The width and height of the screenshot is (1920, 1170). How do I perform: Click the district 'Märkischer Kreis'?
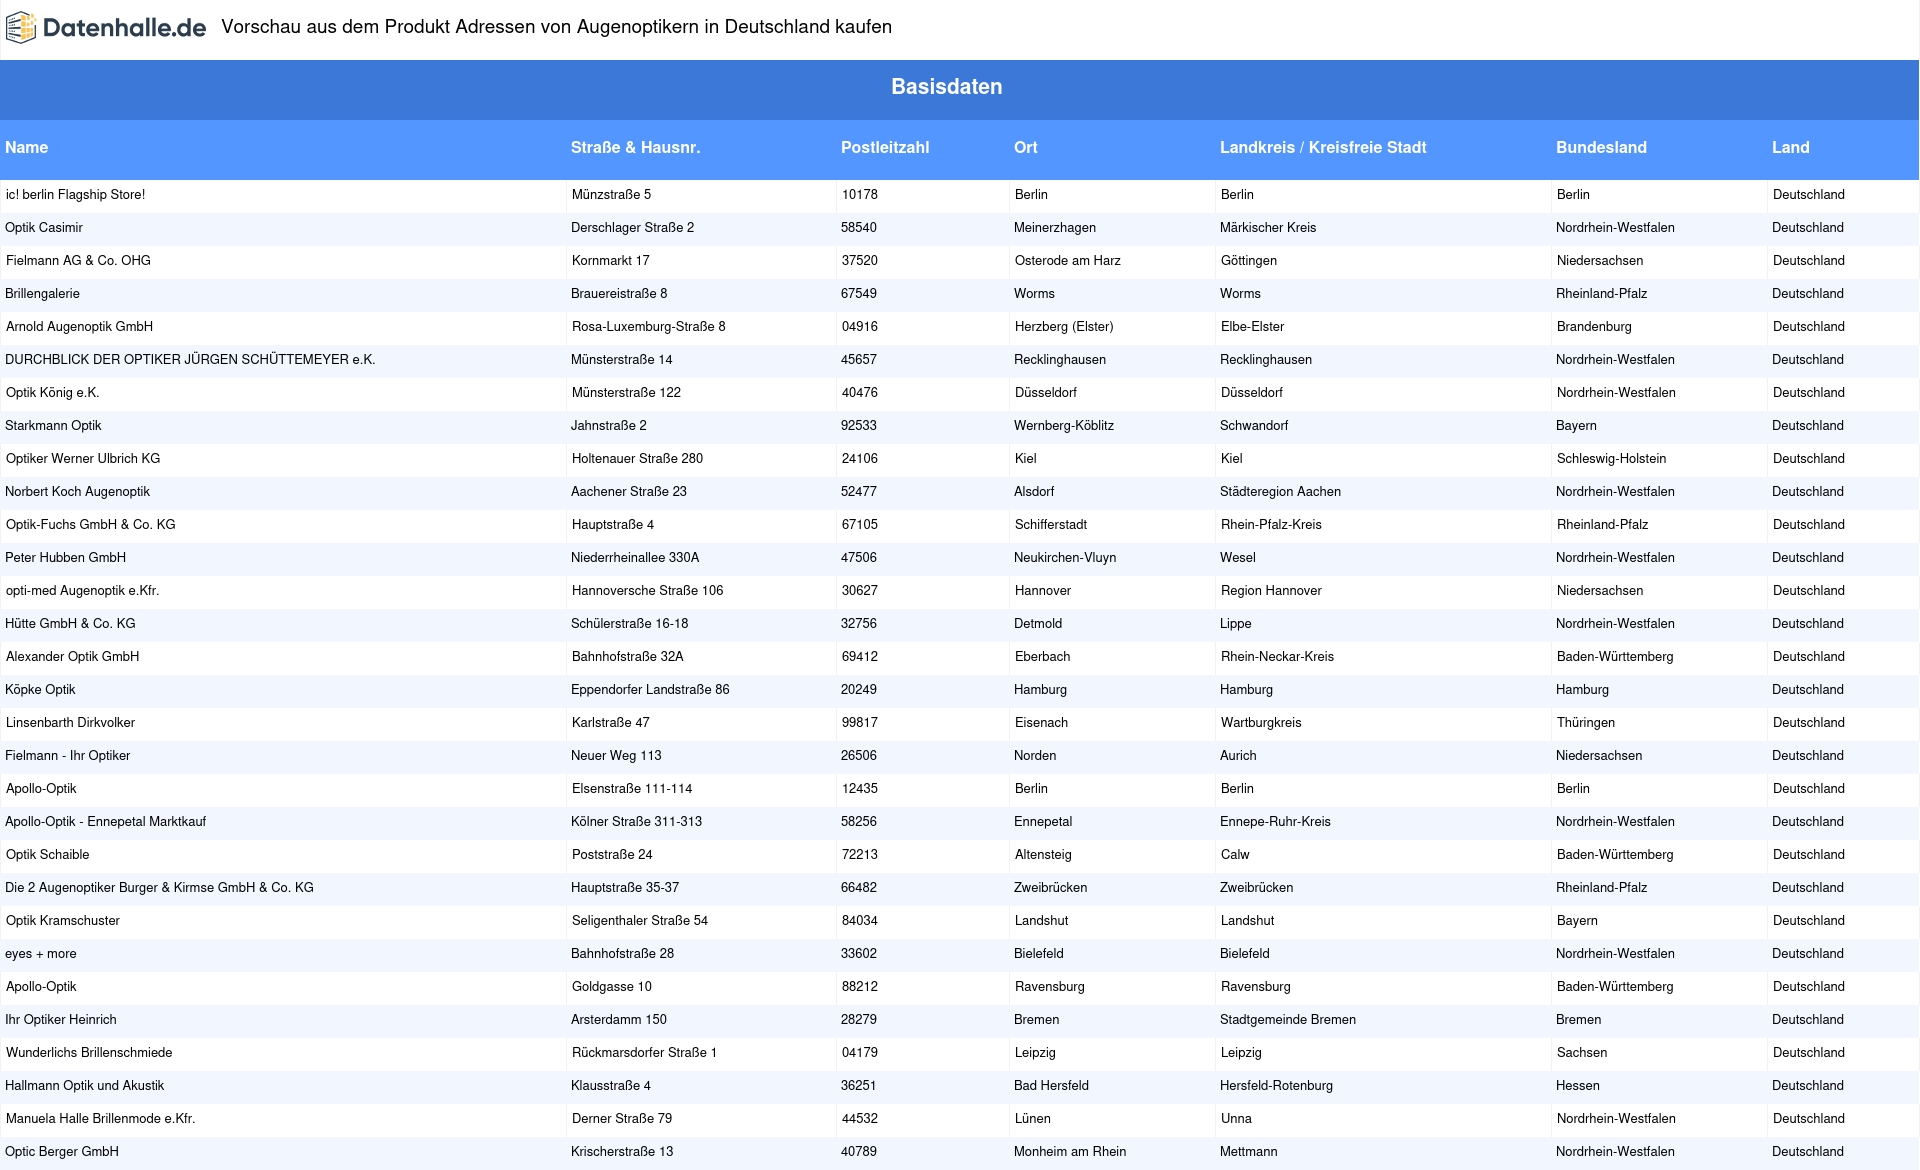coord(1268,228)
